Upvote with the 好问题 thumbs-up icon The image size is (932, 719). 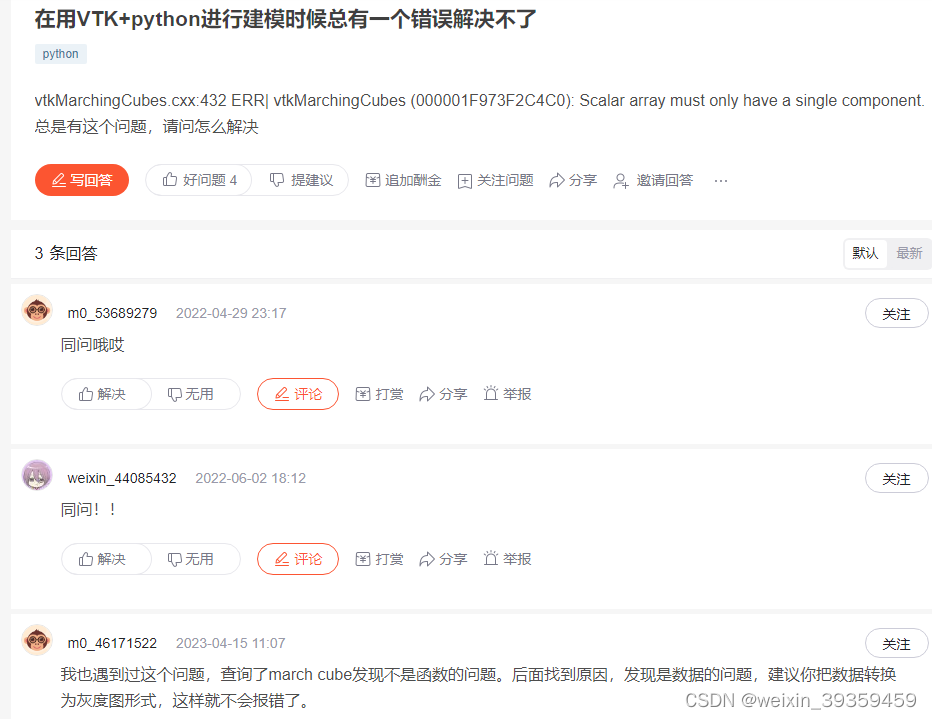pos(170,179)
